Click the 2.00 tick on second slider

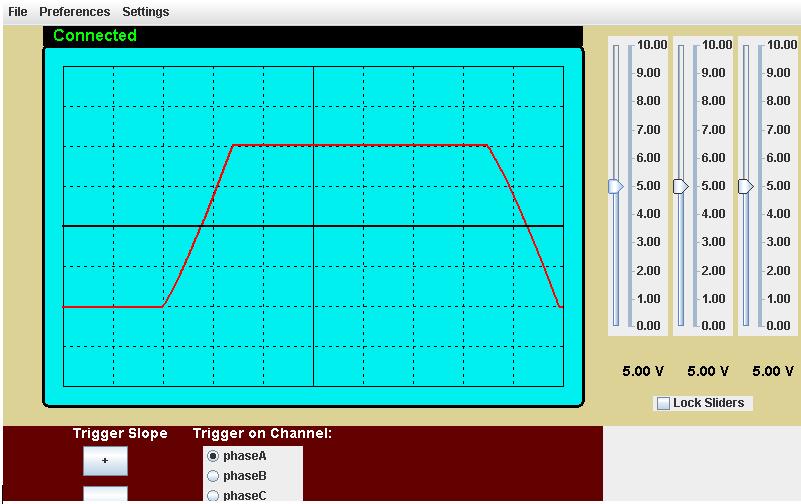pyautogui.click(x=714, y=271)
